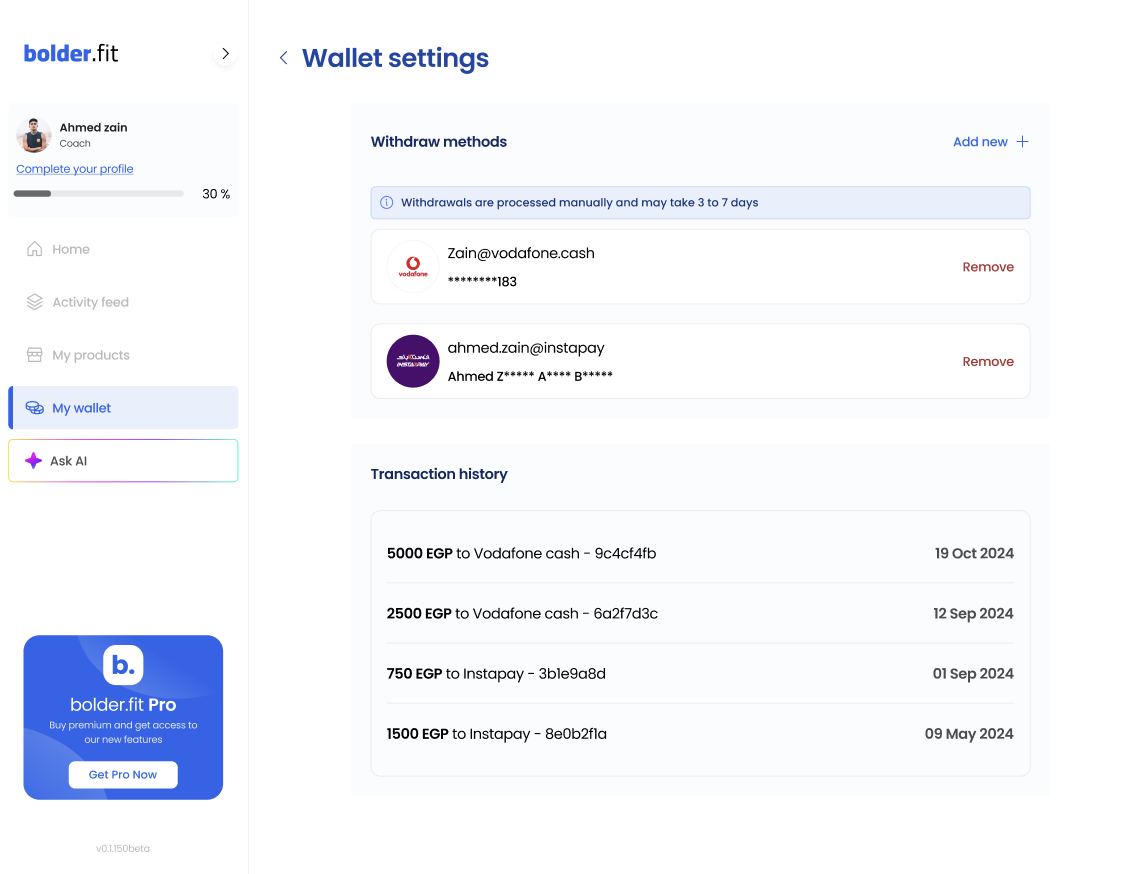Image resolution: width=1148 pixels, height=874 pixels.
Task: Click the profile completion progress bar
Action: tap(98, 194)
